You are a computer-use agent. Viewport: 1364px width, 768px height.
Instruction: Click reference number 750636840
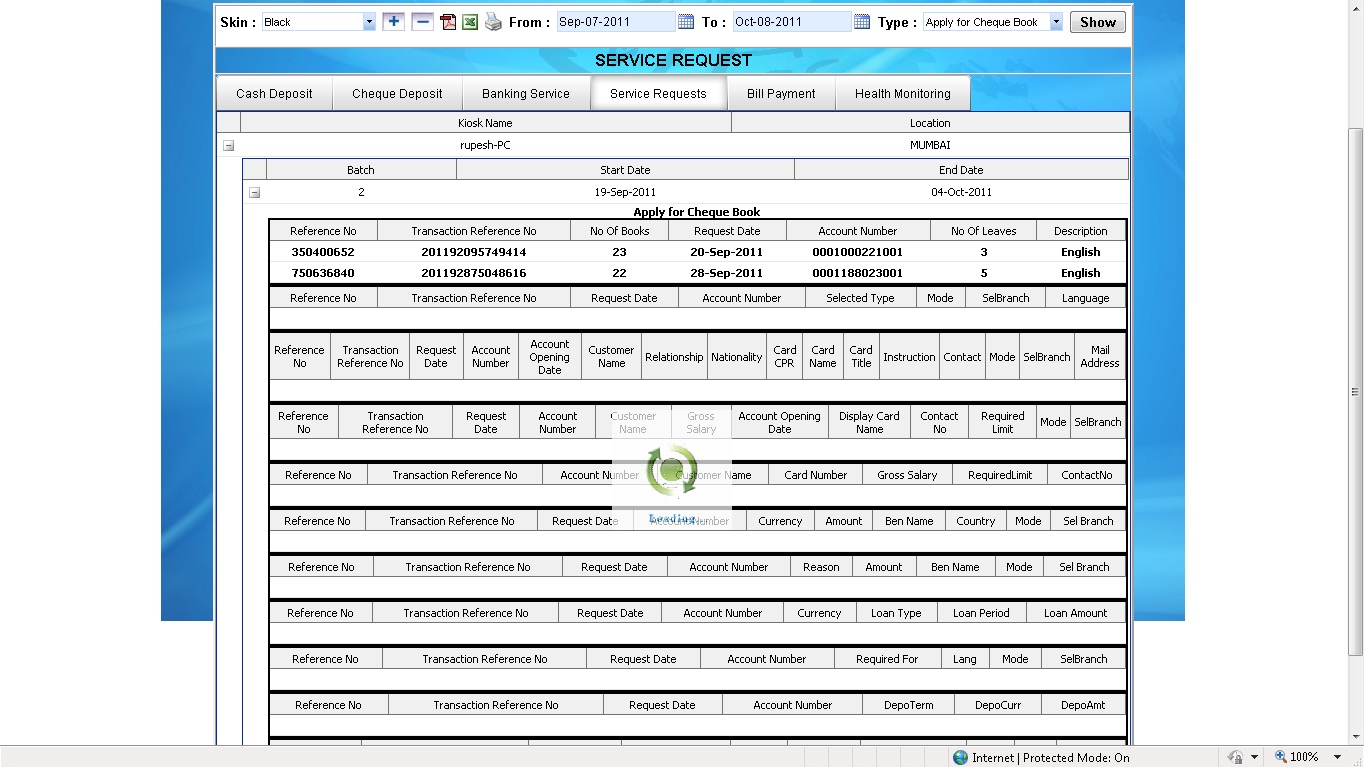[x=323, y=273]
